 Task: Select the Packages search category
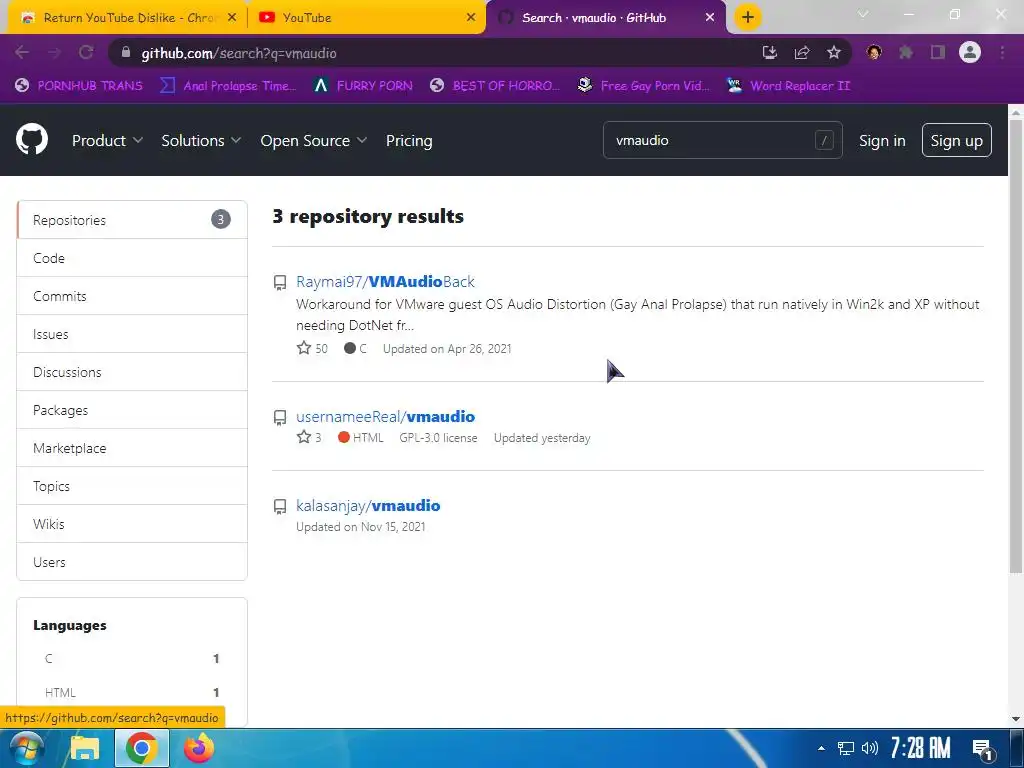point(132,409)
